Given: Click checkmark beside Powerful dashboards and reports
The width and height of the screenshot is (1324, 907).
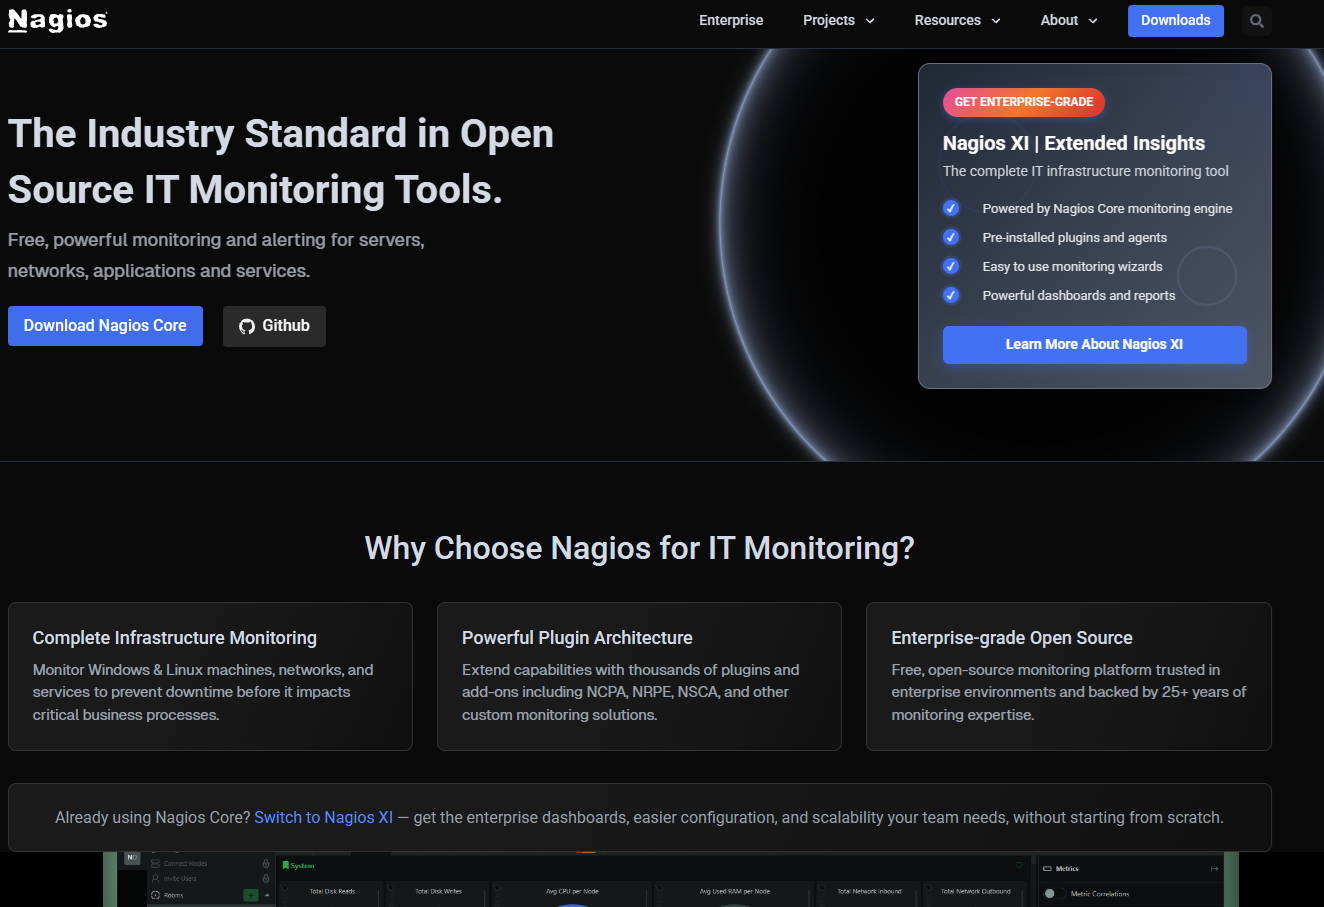Looking at the screenshot, I should (951, 295).
